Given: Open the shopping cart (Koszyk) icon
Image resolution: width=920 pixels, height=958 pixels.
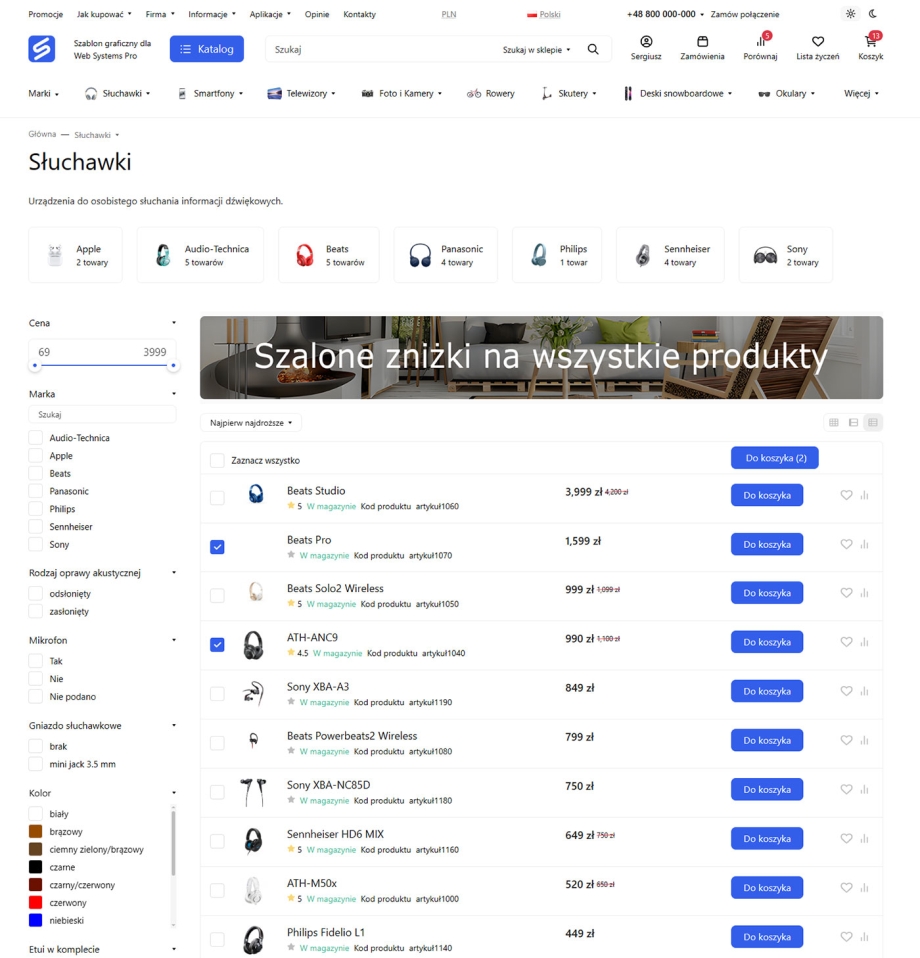Looking at the screenshot, I should tap(870, 43).
